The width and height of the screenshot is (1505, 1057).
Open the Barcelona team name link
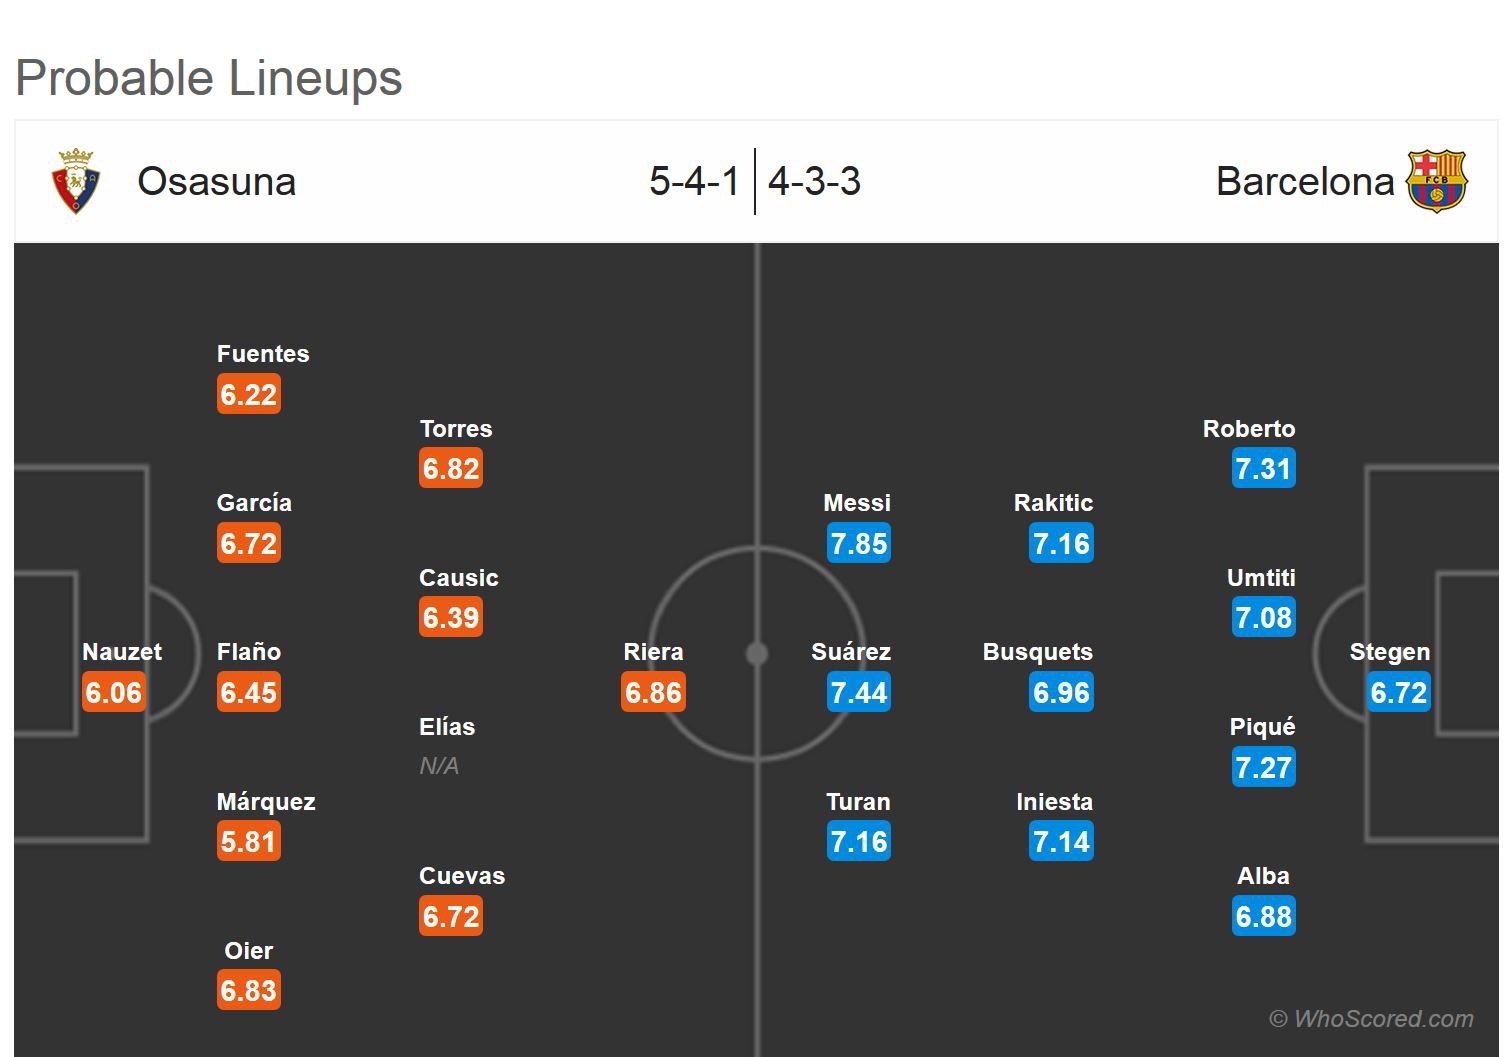point(1304,182)
